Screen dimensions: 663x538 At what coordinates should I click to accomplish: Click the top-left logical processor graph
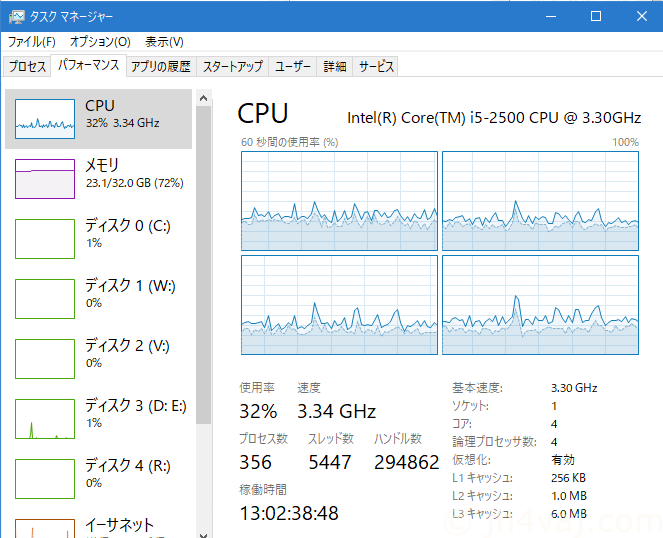click(339, 201)
